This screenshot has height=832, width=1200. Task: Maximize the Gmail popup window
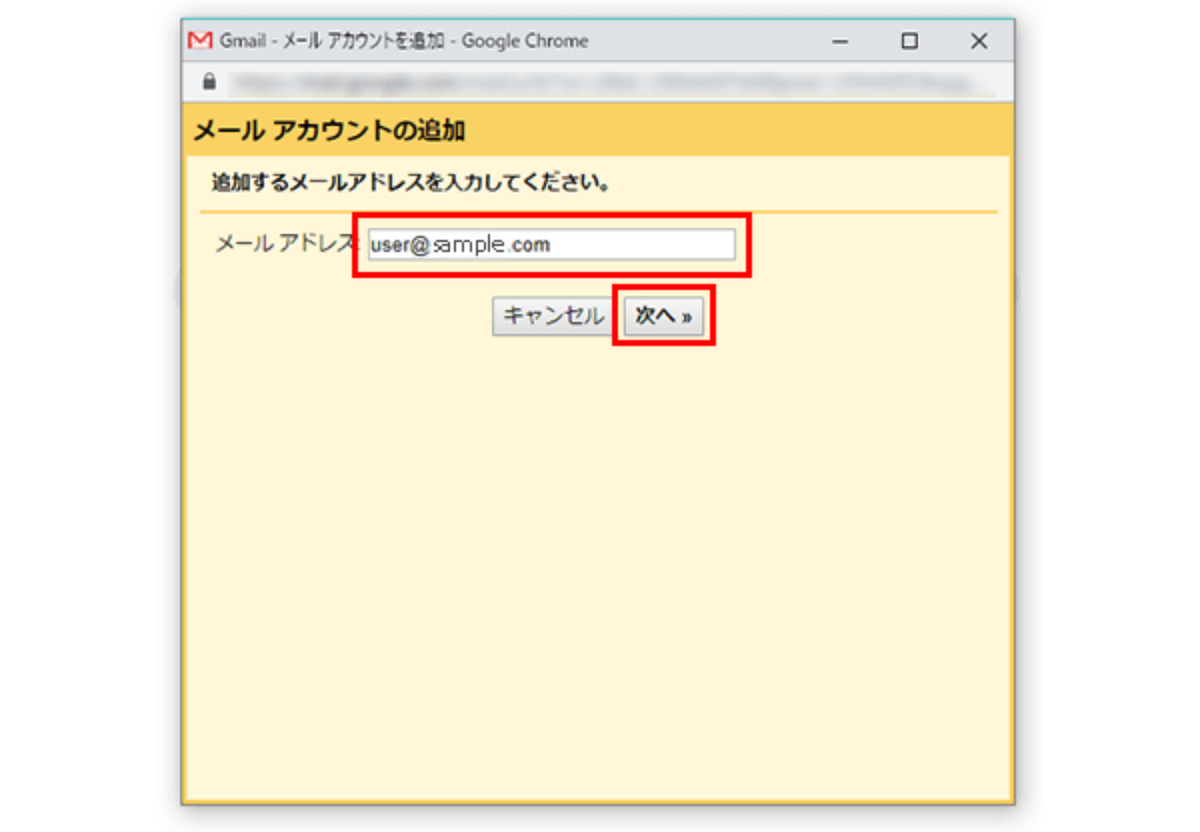click(909, 42)
